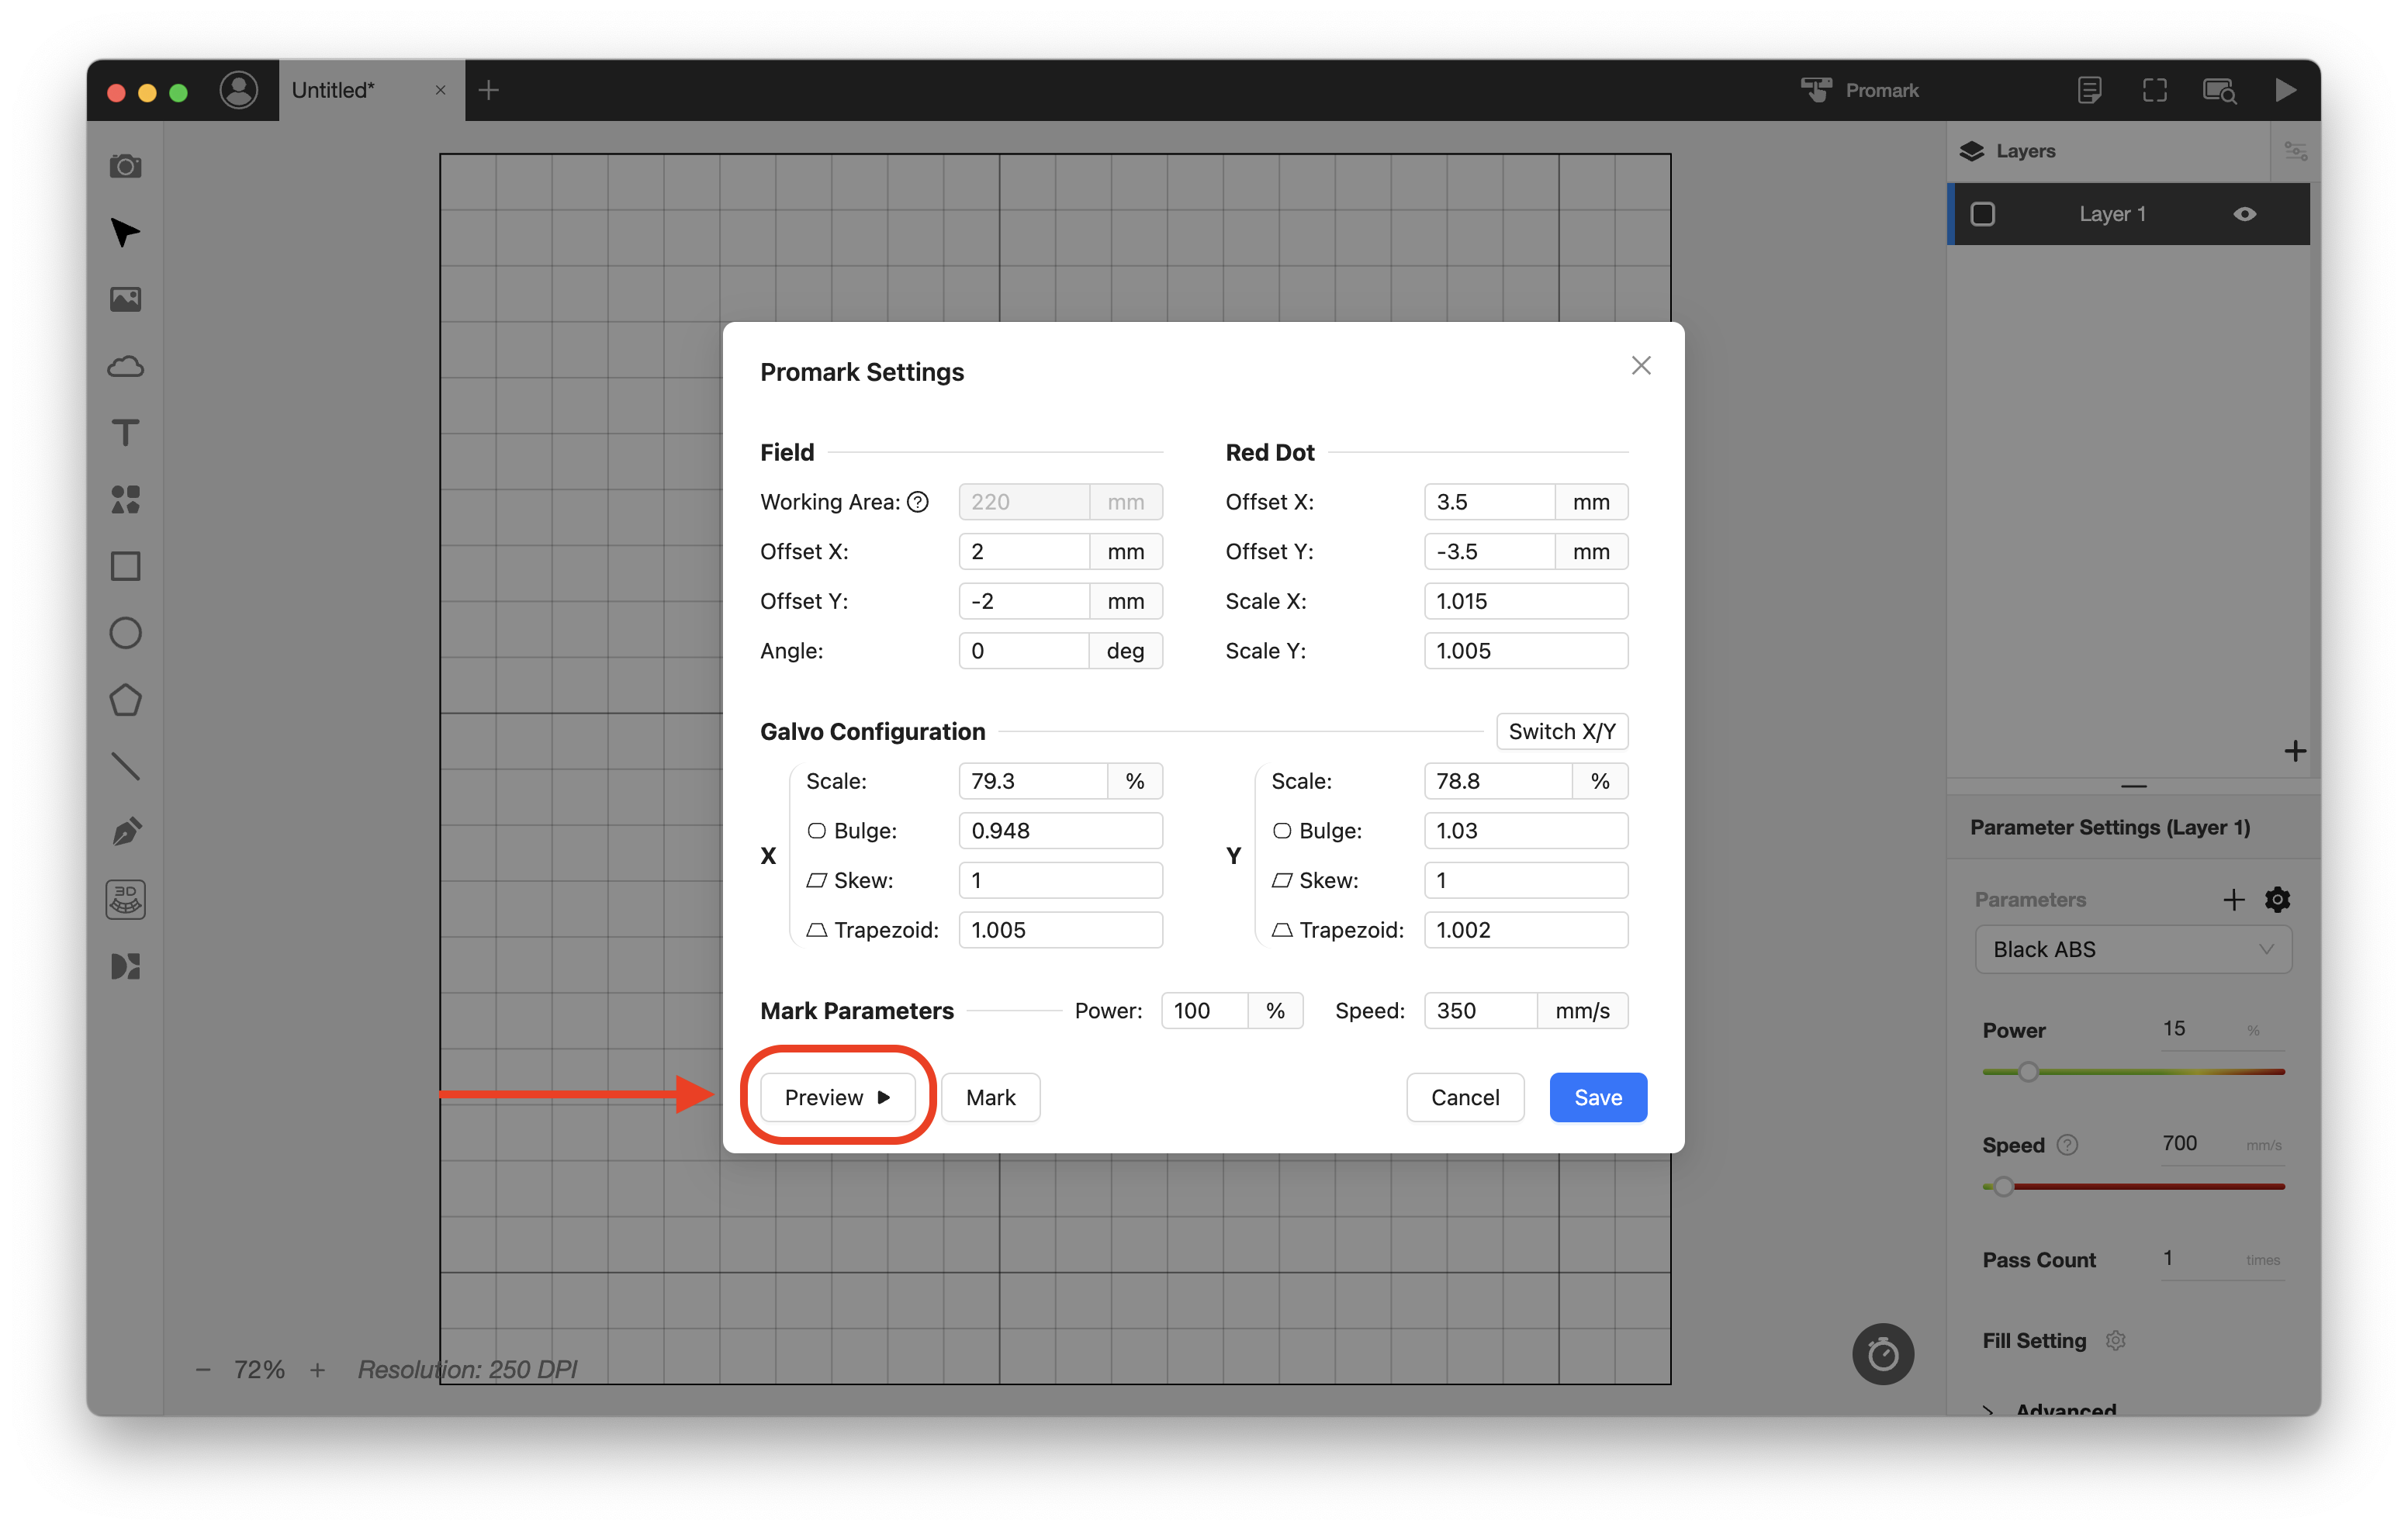Viewport: 2408px width, 1531px height.
Task: Open the document notes icon in title bar
Action: click(2089, 91)
